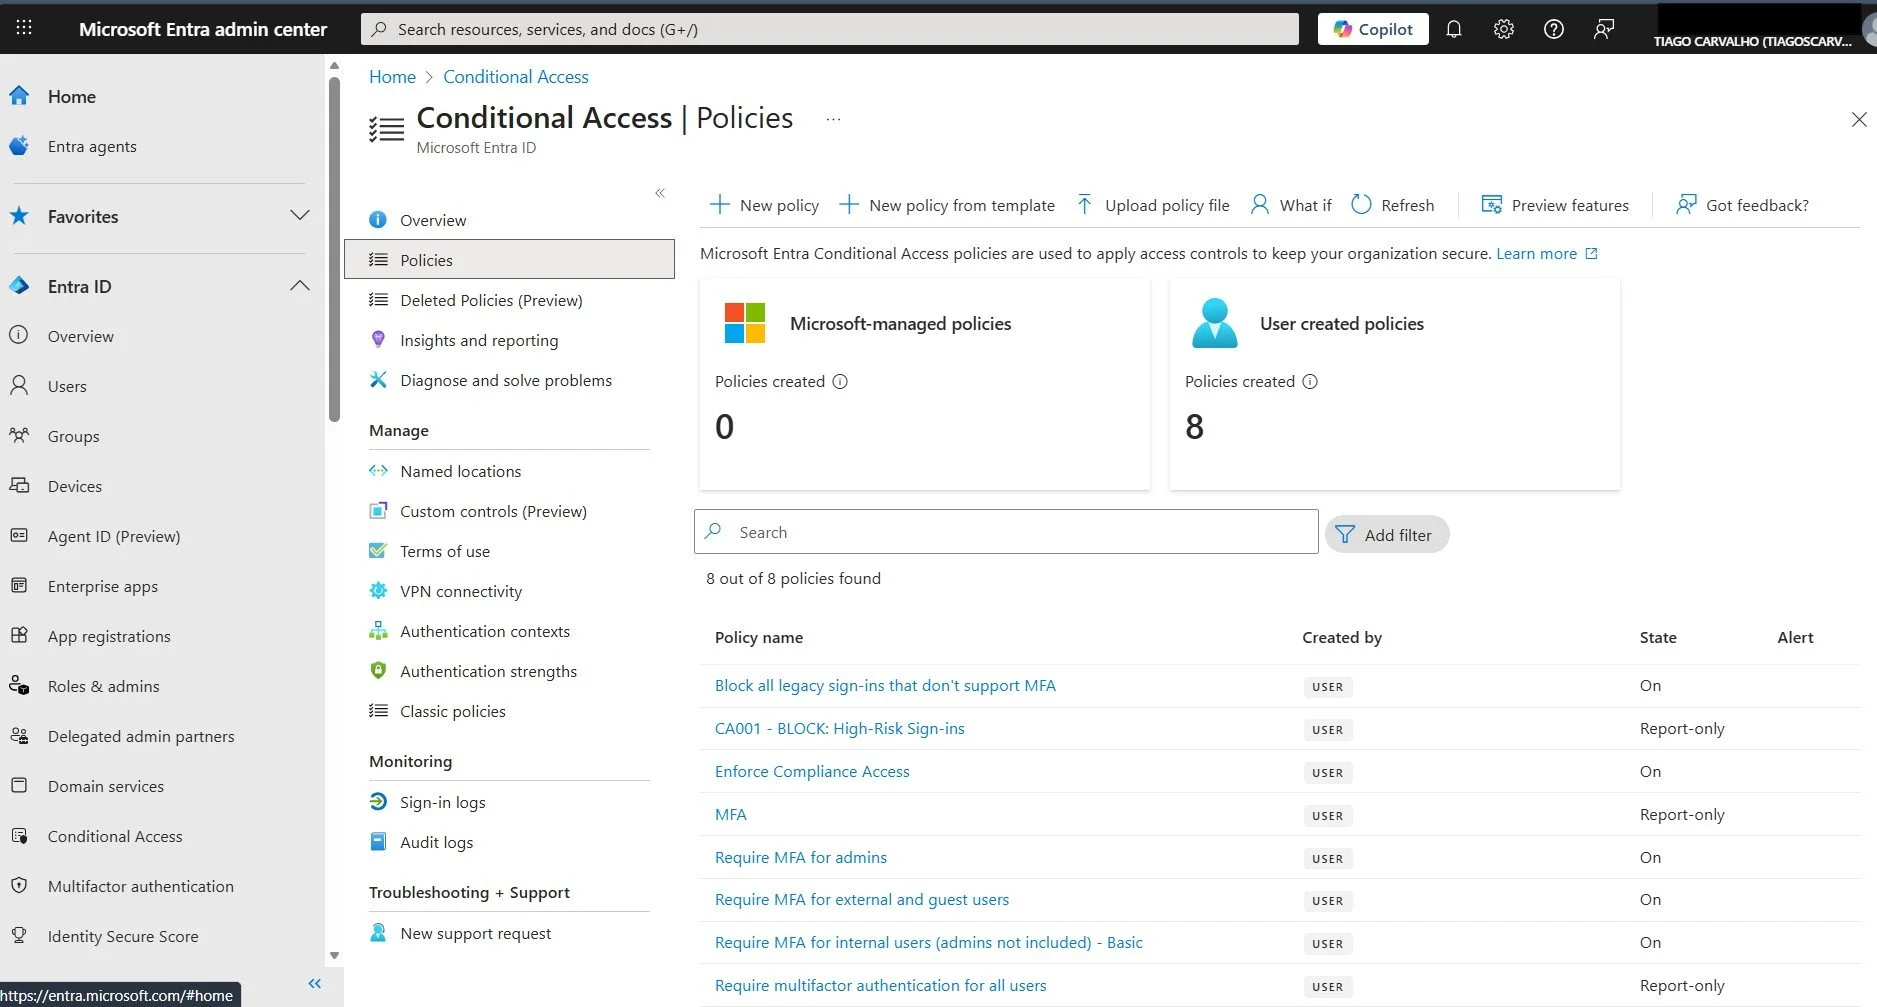Open the Learn more link
Screen dimensions: 1877x1007
(1546, 253)
